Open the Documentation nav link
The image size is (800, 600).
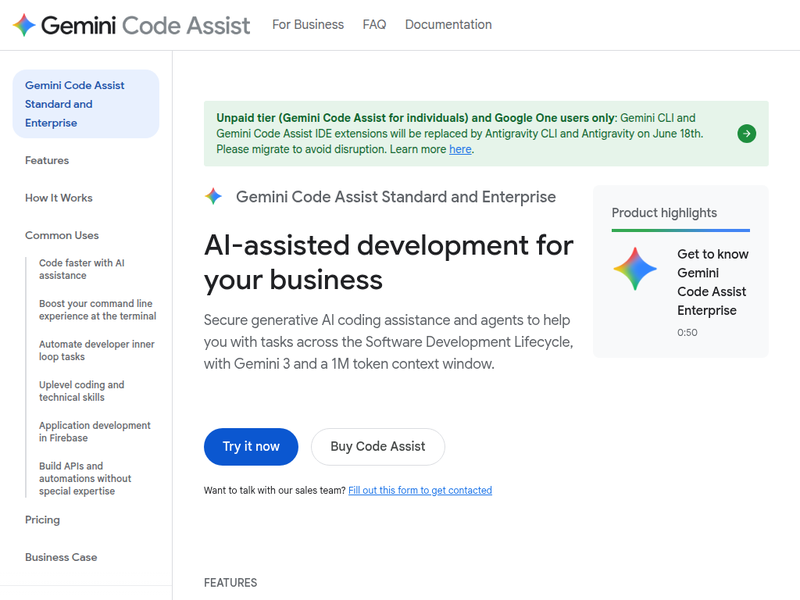coord(448,24)
